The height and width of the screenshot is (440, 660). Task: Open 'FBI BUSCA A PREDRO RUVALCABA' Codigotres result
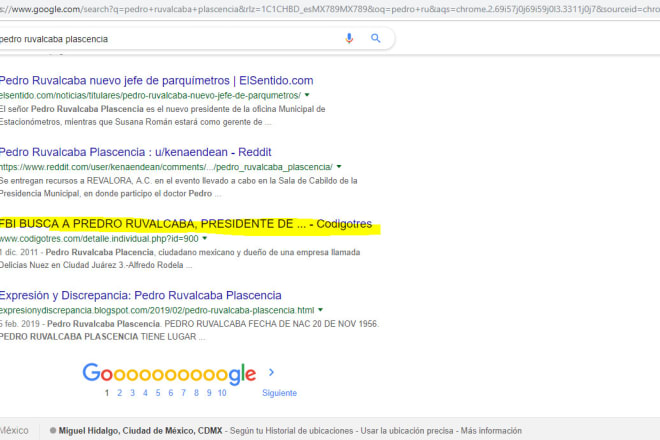coord(186,224)
